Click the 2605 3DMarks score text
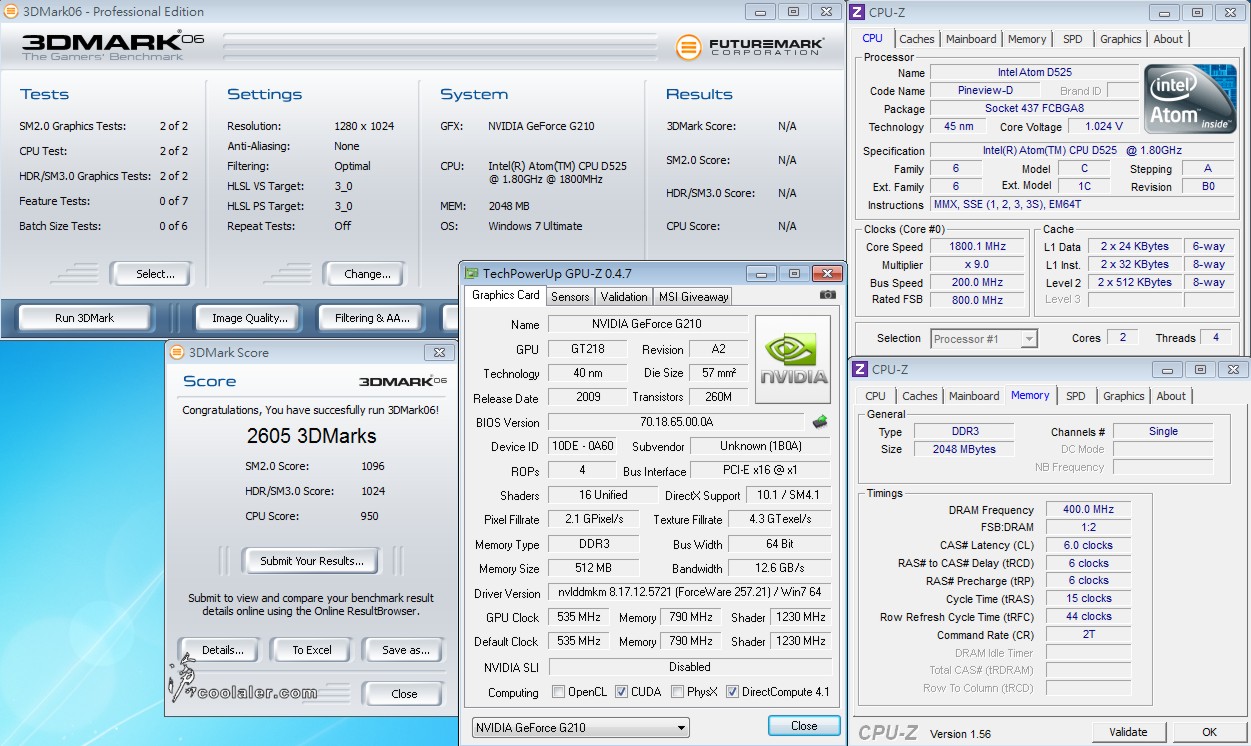 [311, 436]
